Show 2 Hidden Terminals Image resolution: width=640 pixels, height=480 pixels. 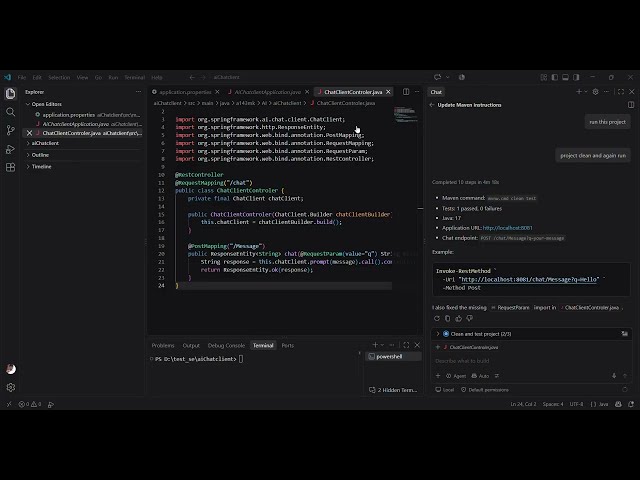tap(393, 390)
